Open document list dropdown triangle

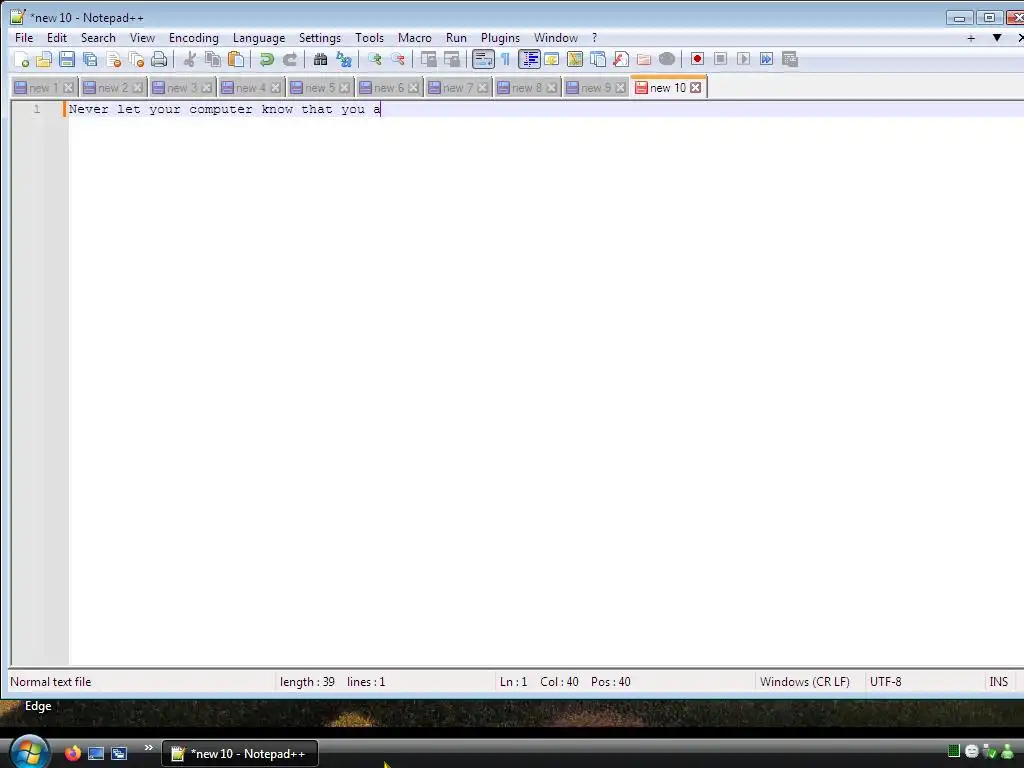997,38
